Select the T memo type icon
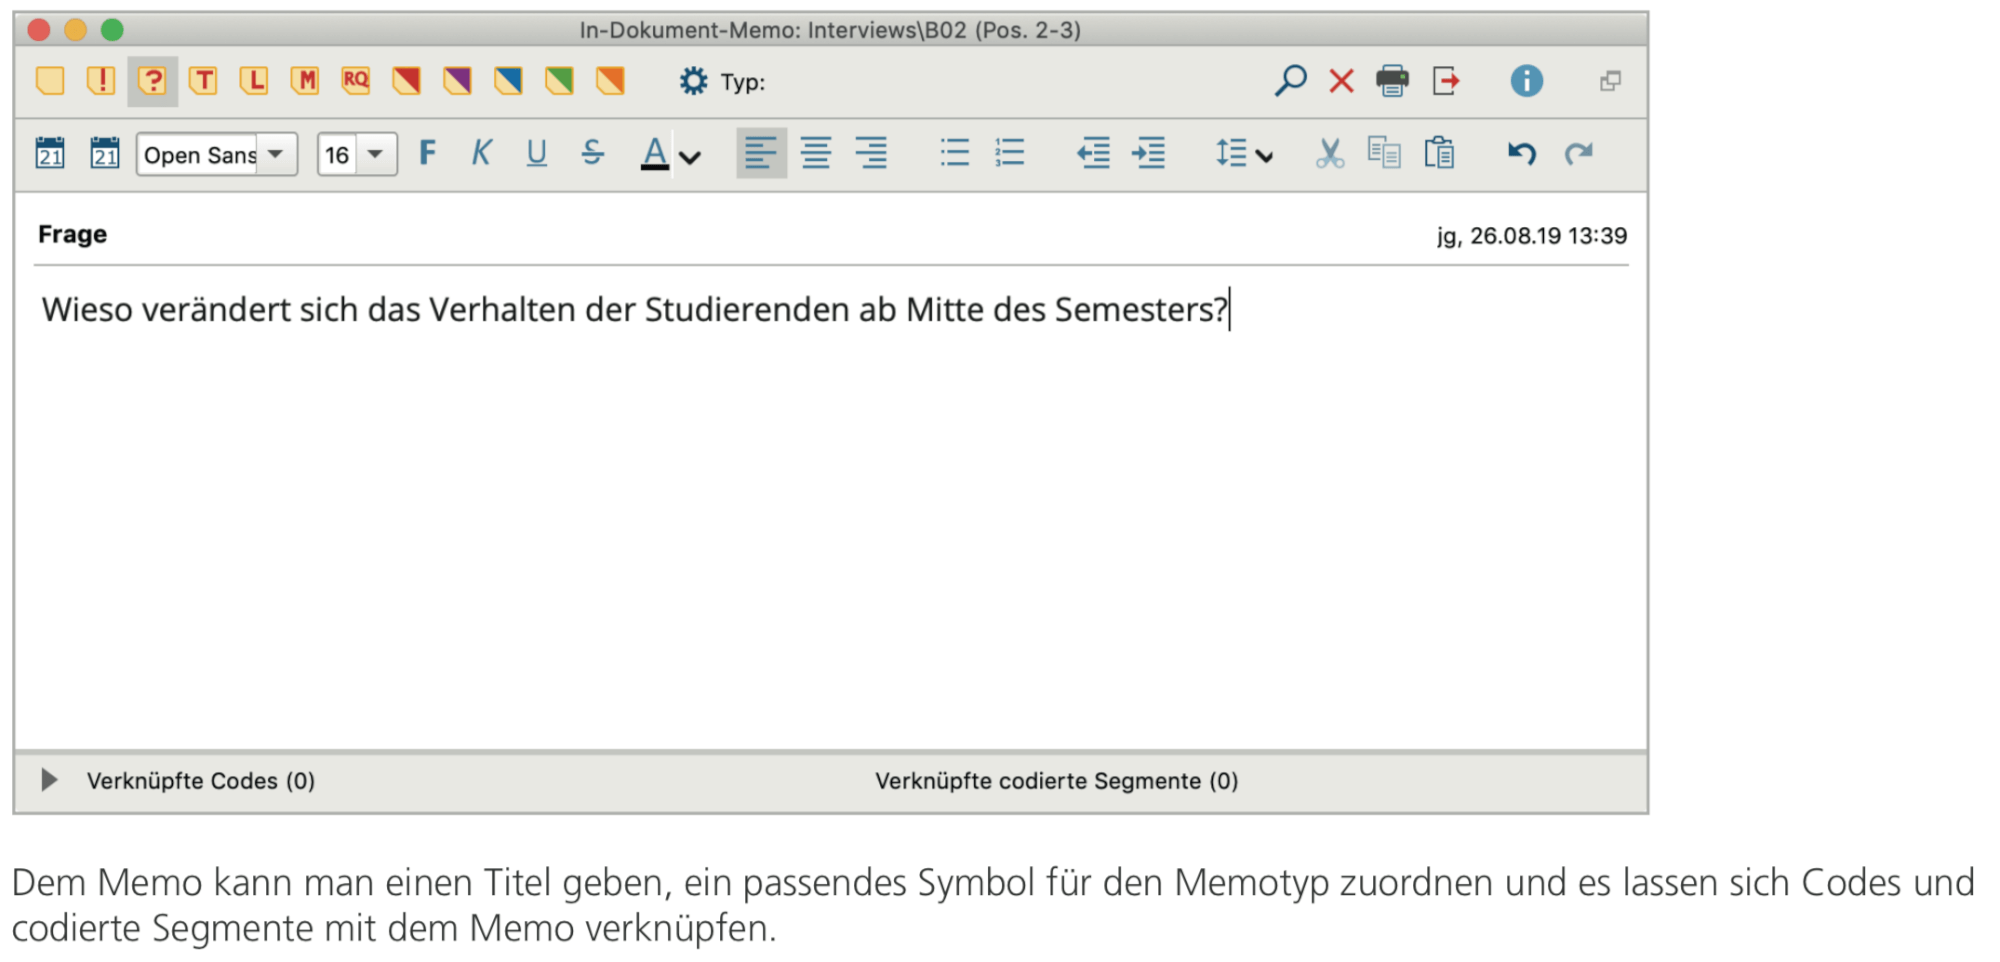The image size is (2000, 962). pos(203,81)
